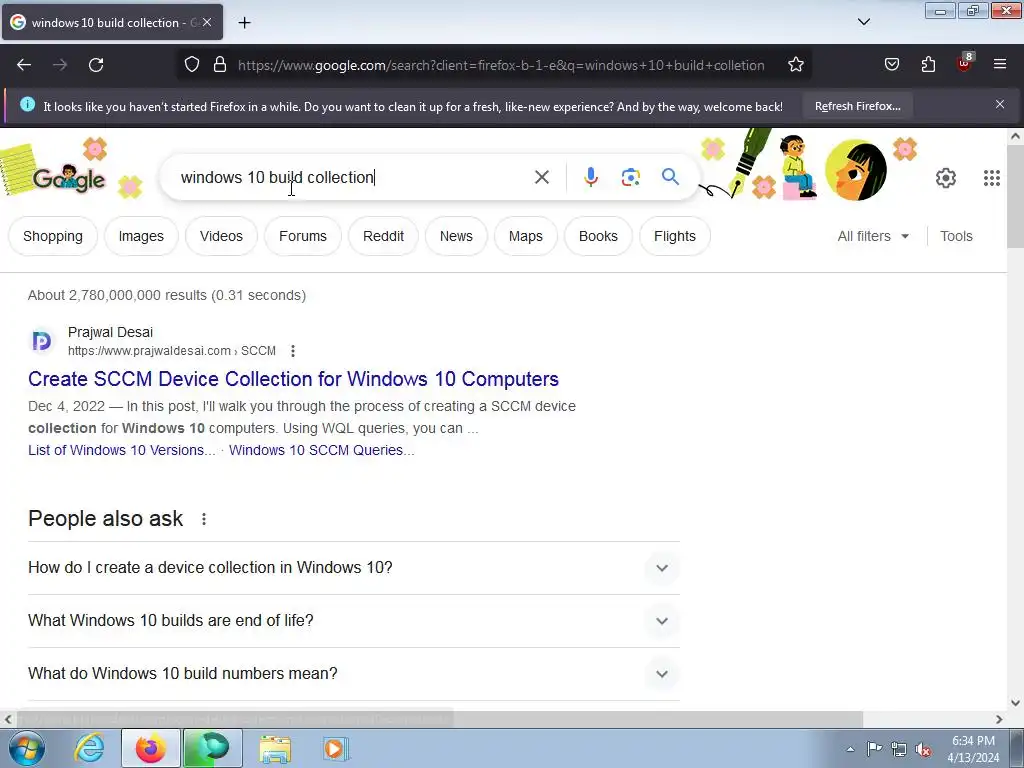Open Create SCCM Device Collection result

pyautogui.click(x=293, y=379)
